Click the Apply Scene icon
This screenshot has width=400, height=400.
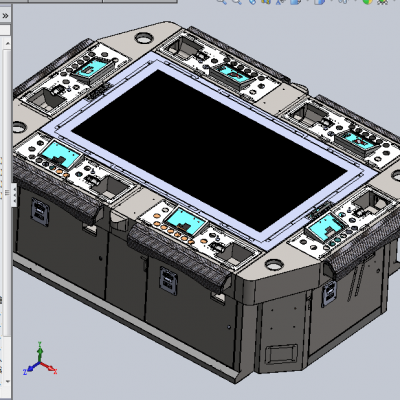click(382, 2)
